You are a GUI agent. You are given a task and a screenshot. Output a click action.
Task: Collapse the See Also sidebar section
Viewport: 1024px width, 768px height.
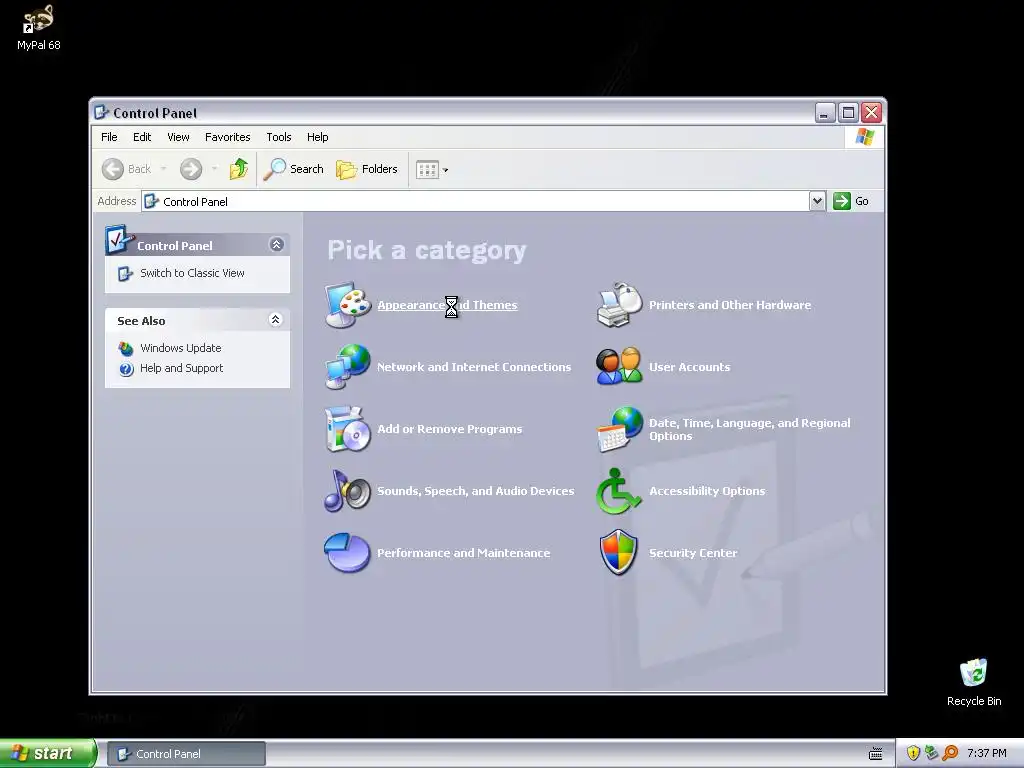[276, 319]
